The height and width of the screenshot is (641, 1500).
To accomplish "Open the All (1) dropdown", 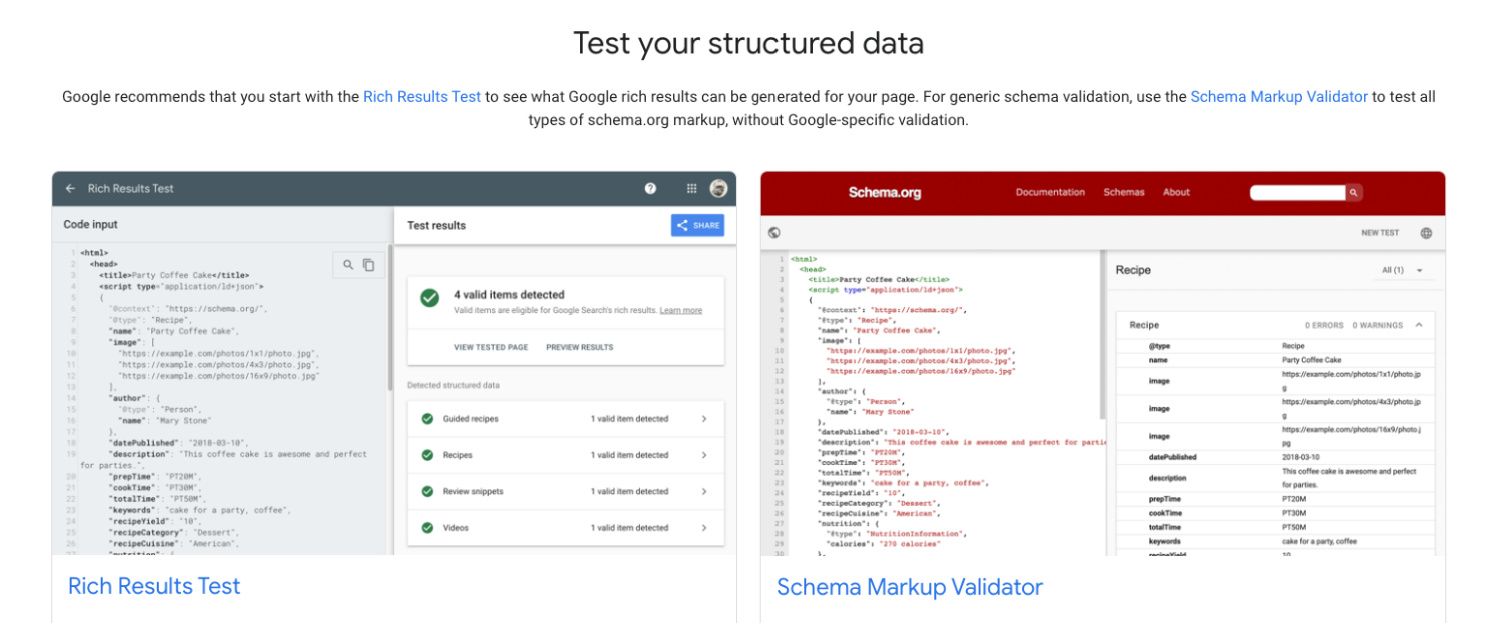I will coord(1402,270).
